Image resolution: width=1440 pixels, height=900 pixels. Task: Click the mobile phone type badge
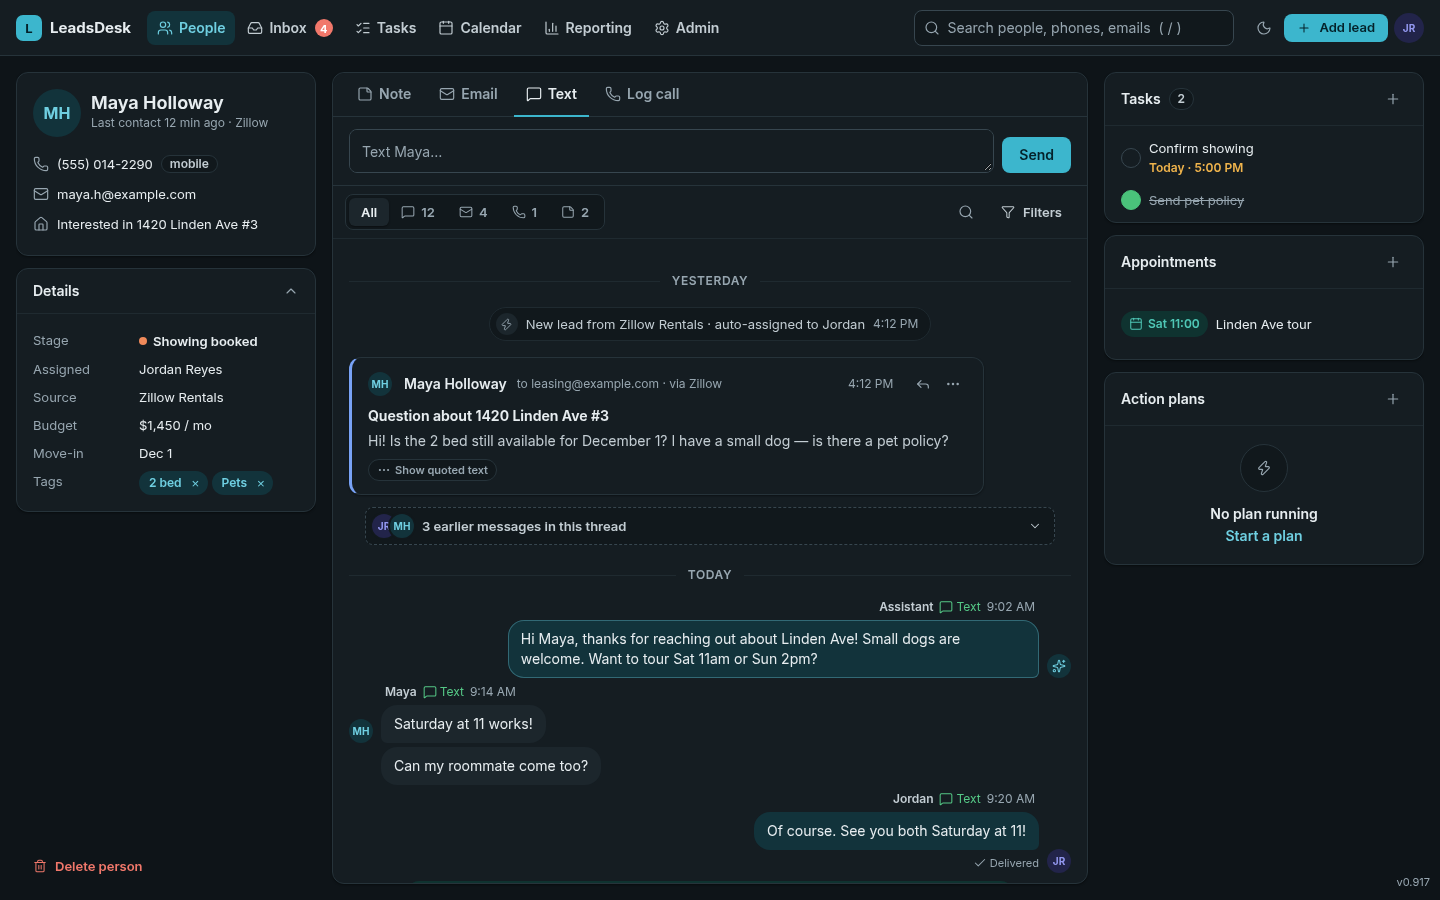click(x=189, y=164)
